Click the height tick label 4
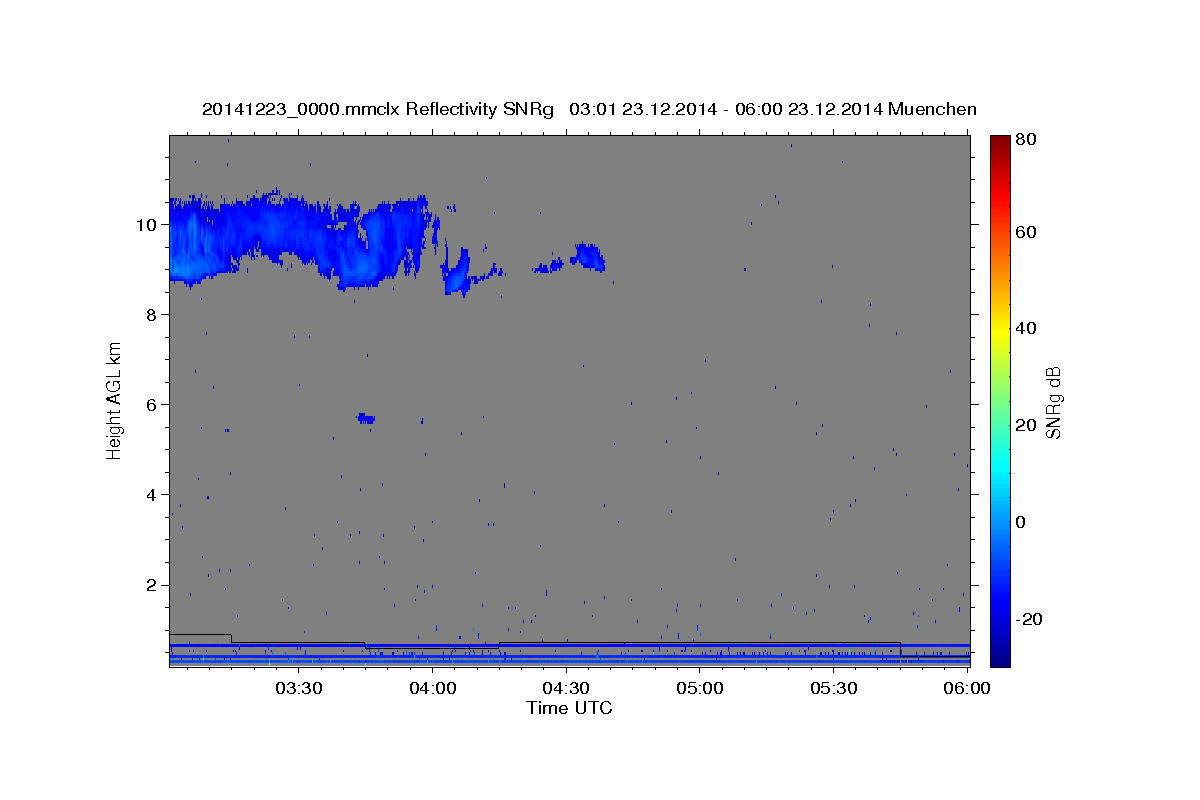 tap(152, 494)
